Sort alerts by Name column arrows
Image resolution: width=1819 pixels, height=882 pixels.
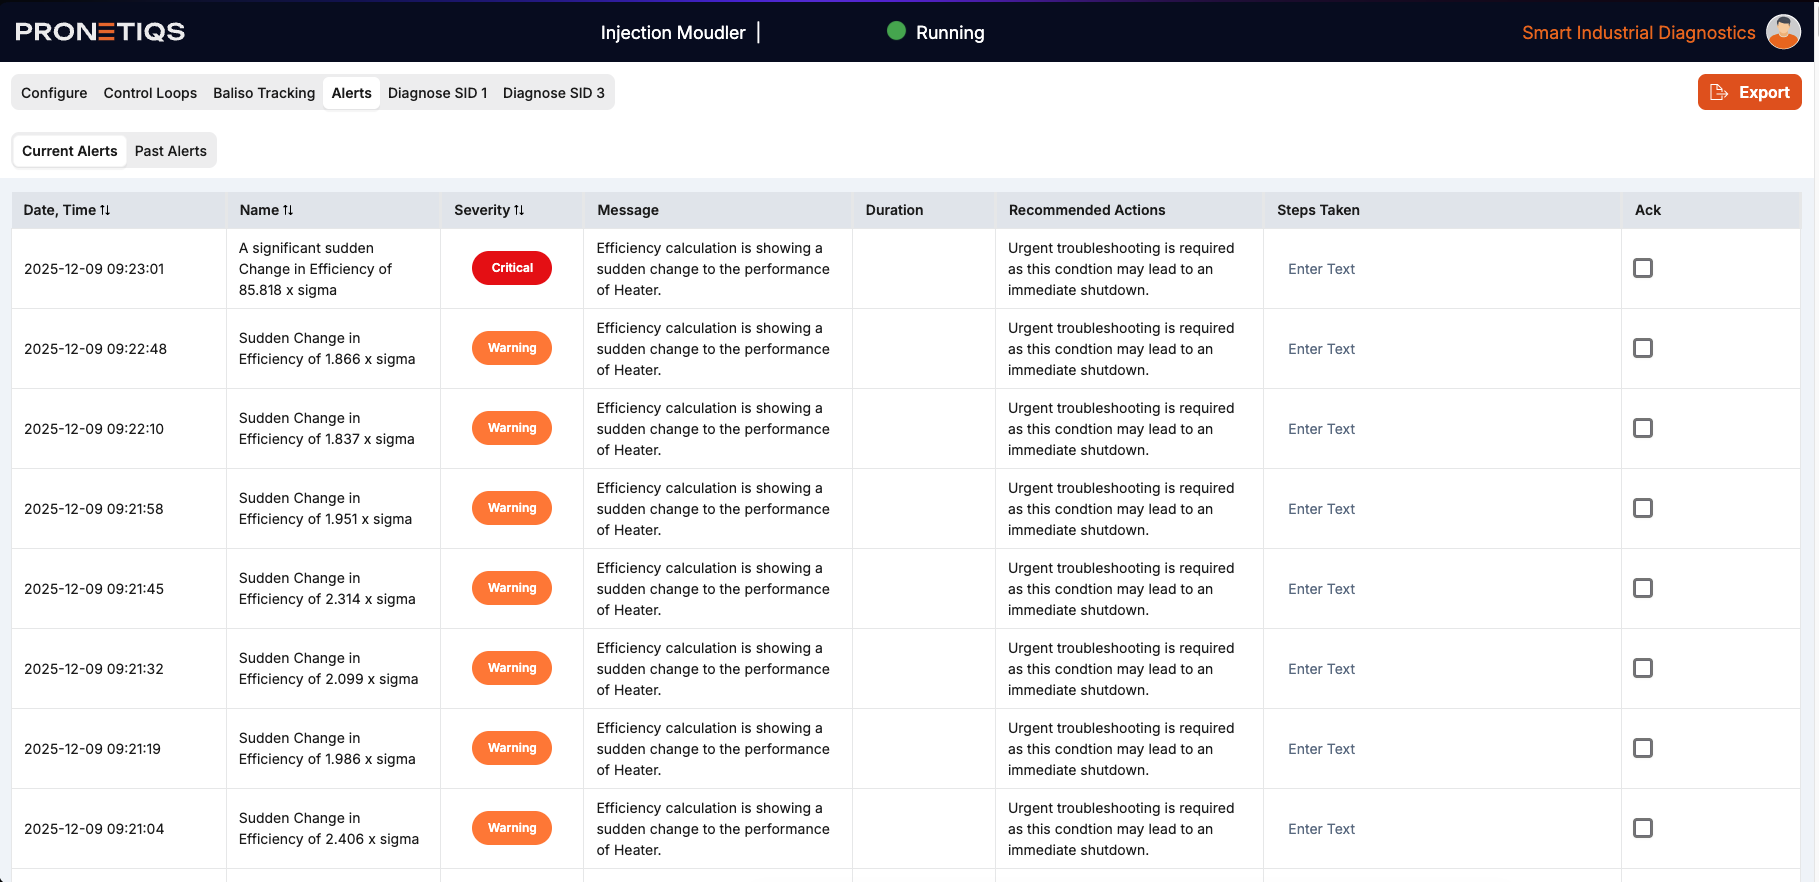(x=288, y=210)
